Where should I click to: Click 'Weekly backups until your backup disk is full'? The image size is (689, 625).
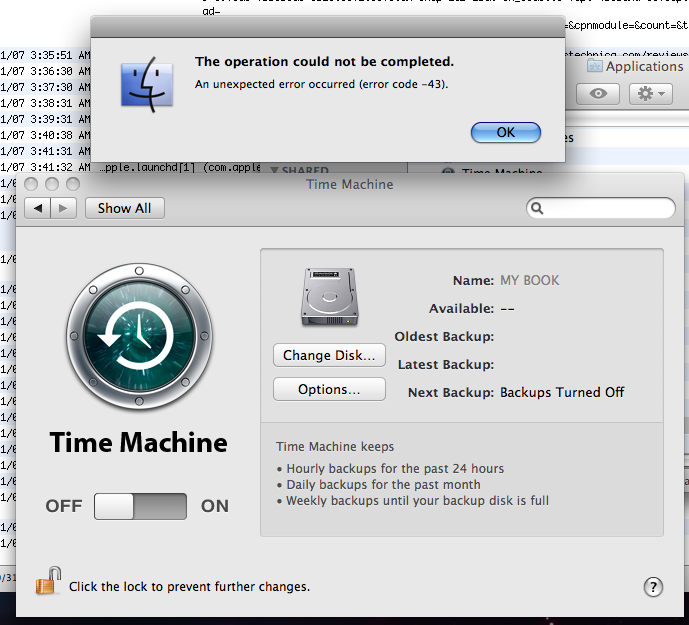pos(417,501)
